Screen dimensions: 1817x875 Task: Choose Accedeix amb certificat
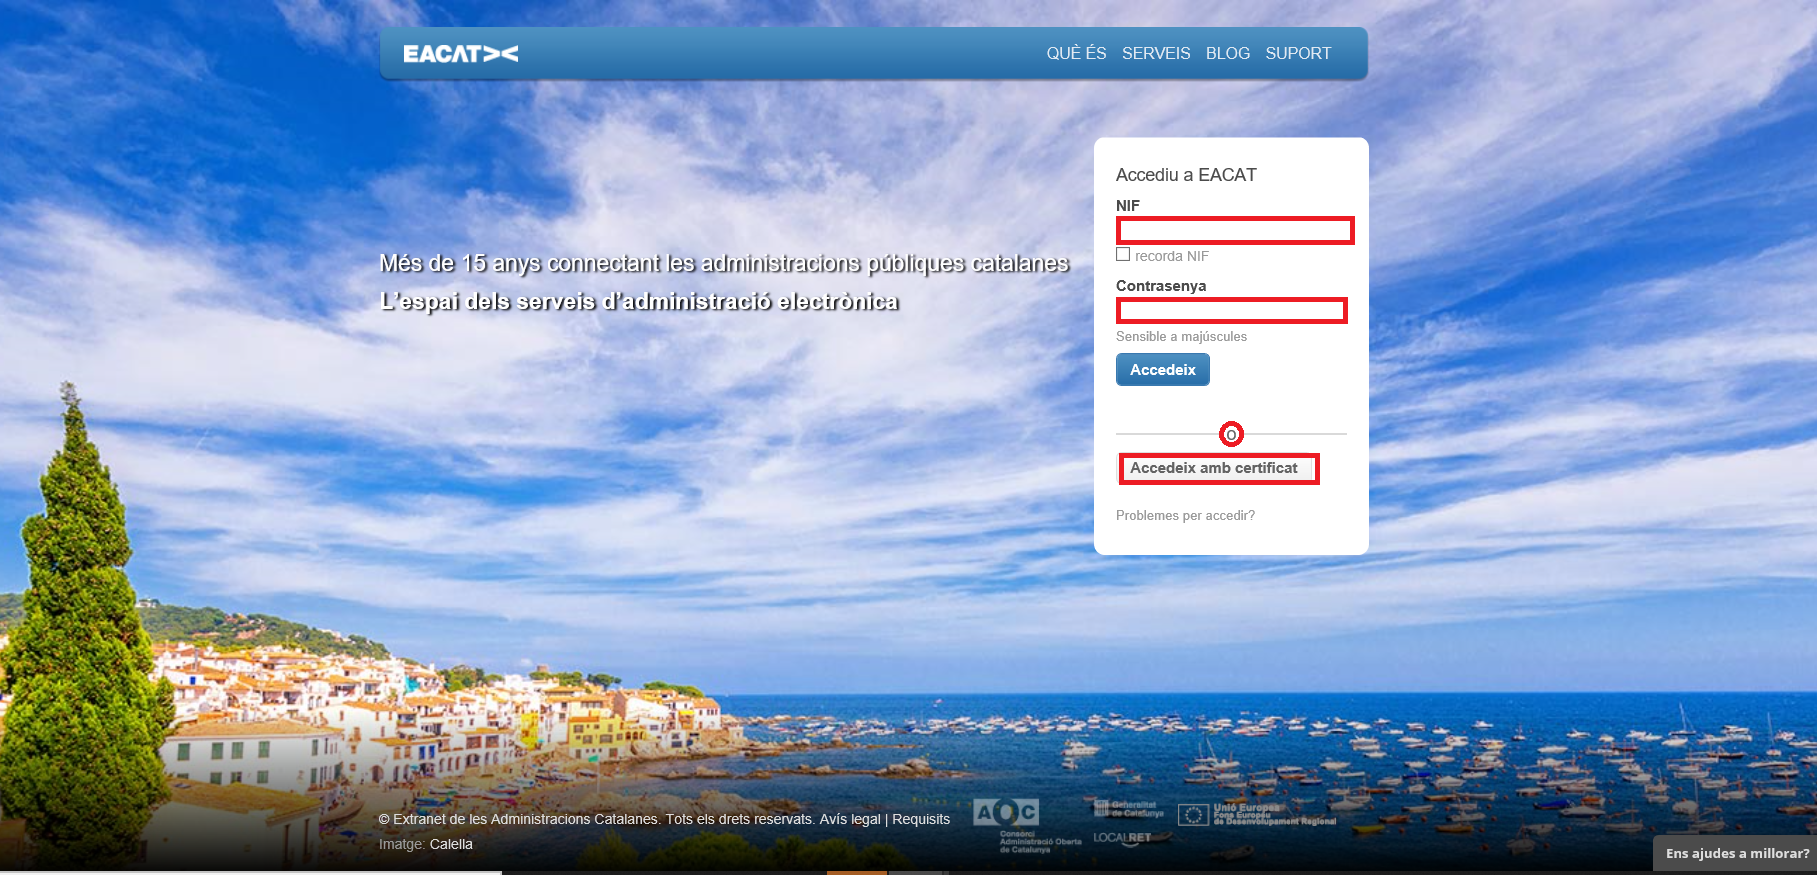pos(1217,468)
